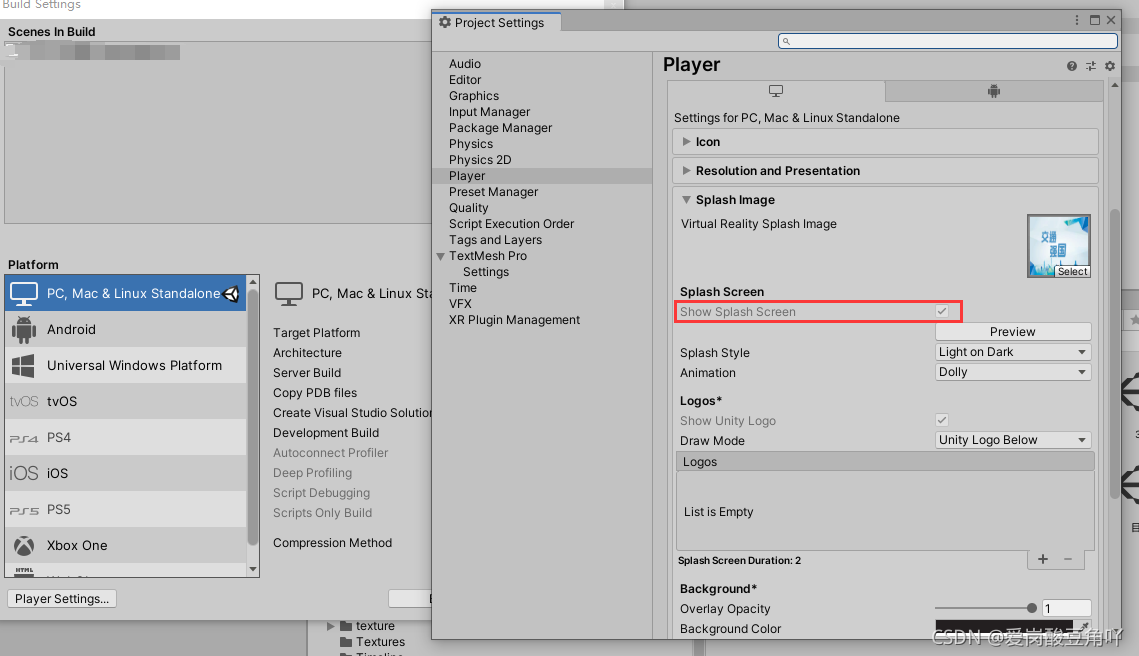Open XR Plugin Management settings
The height and width of the screenshot is (656, 1139).
pyautogui.click(x=514, y=320)
